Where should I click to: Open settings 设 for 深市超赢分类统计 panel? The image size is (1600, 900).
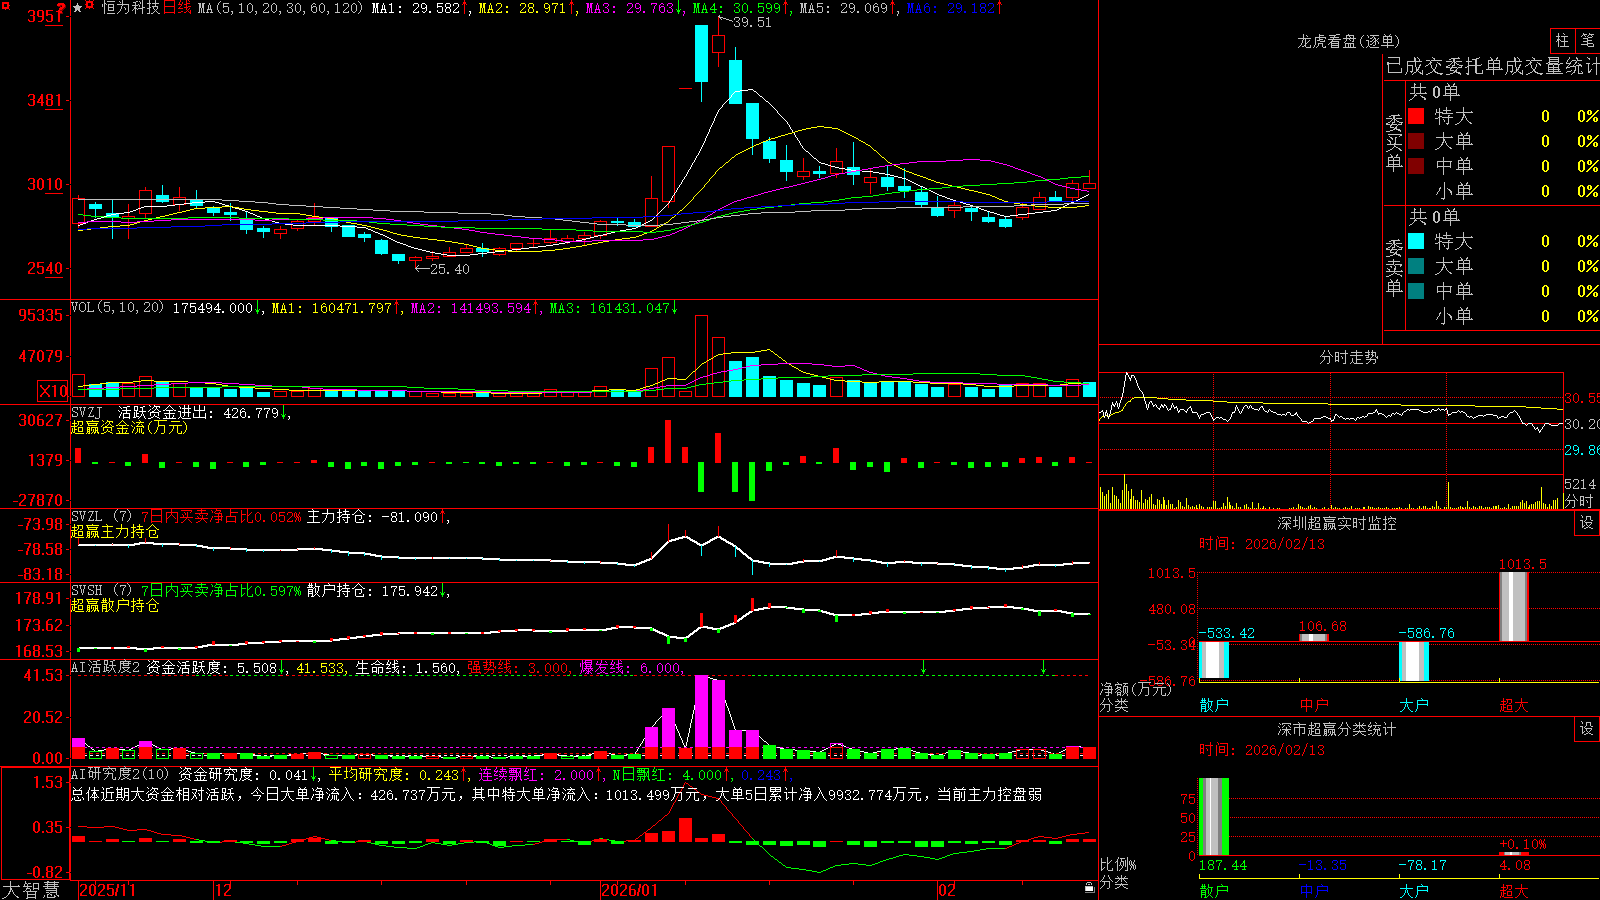point(1587,729)
